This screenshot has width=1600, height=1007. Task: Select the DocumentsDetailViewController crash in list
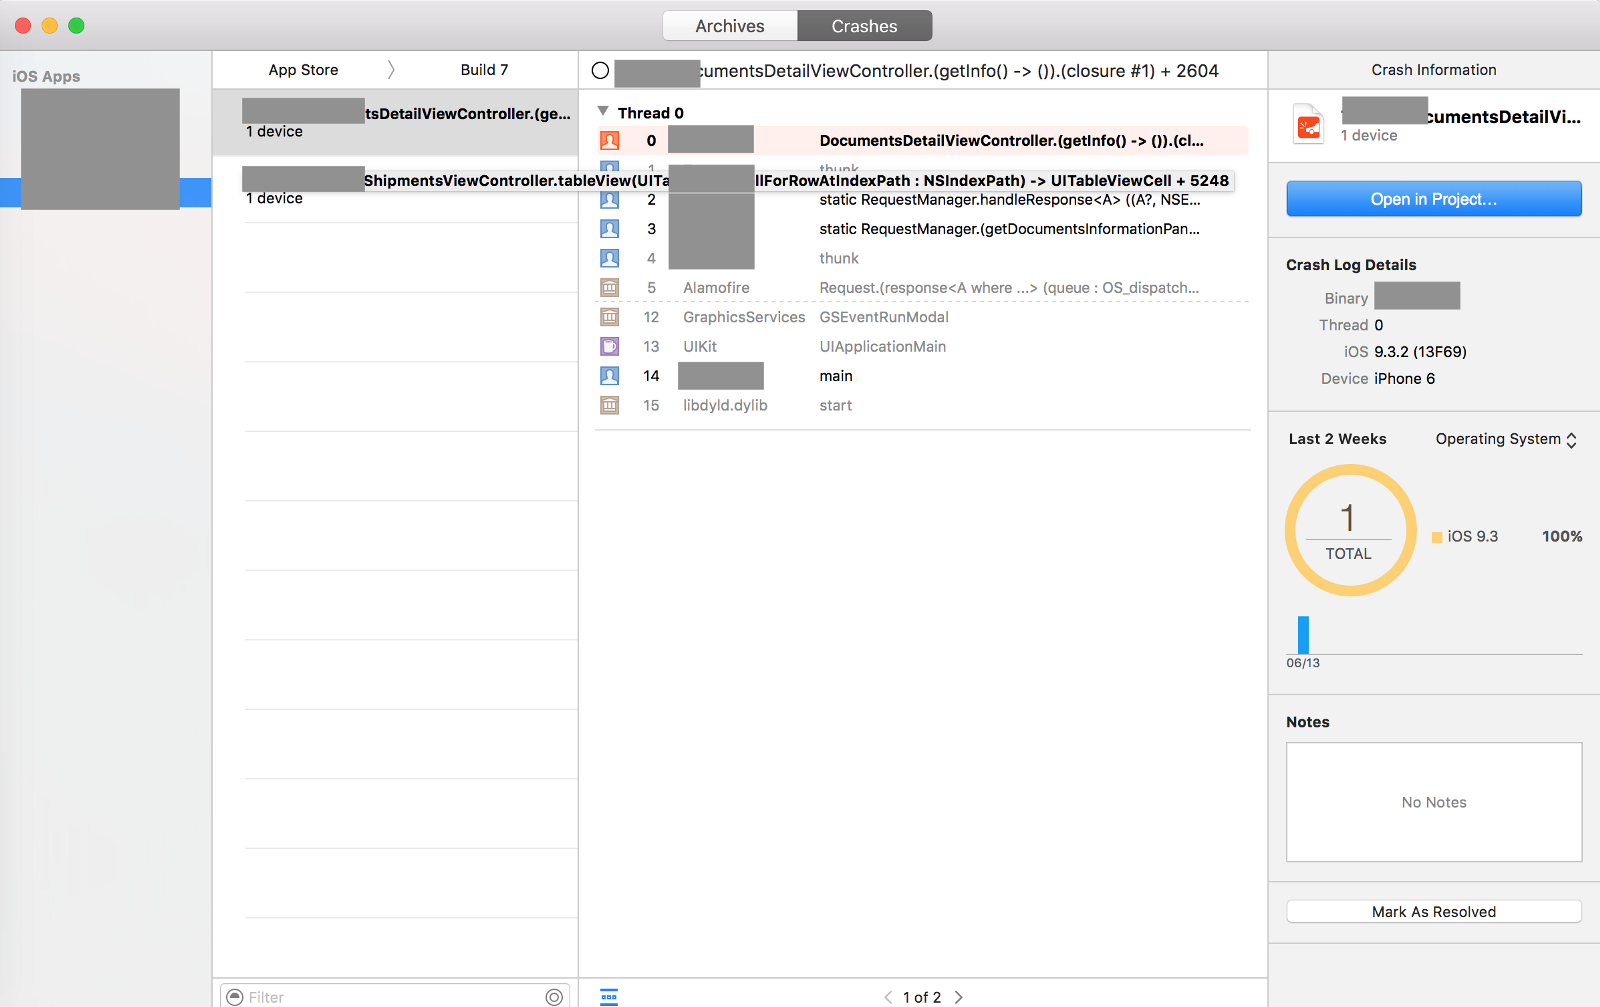[395, 122]
